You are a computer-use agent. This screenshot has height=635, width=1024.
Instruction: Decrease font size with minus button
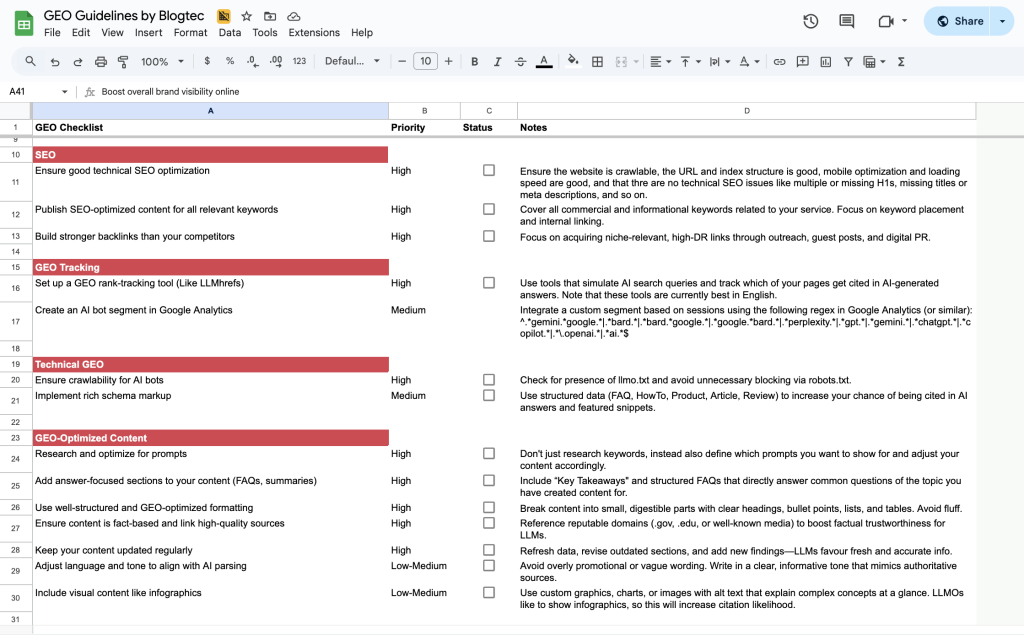click(x=402, y=61)
